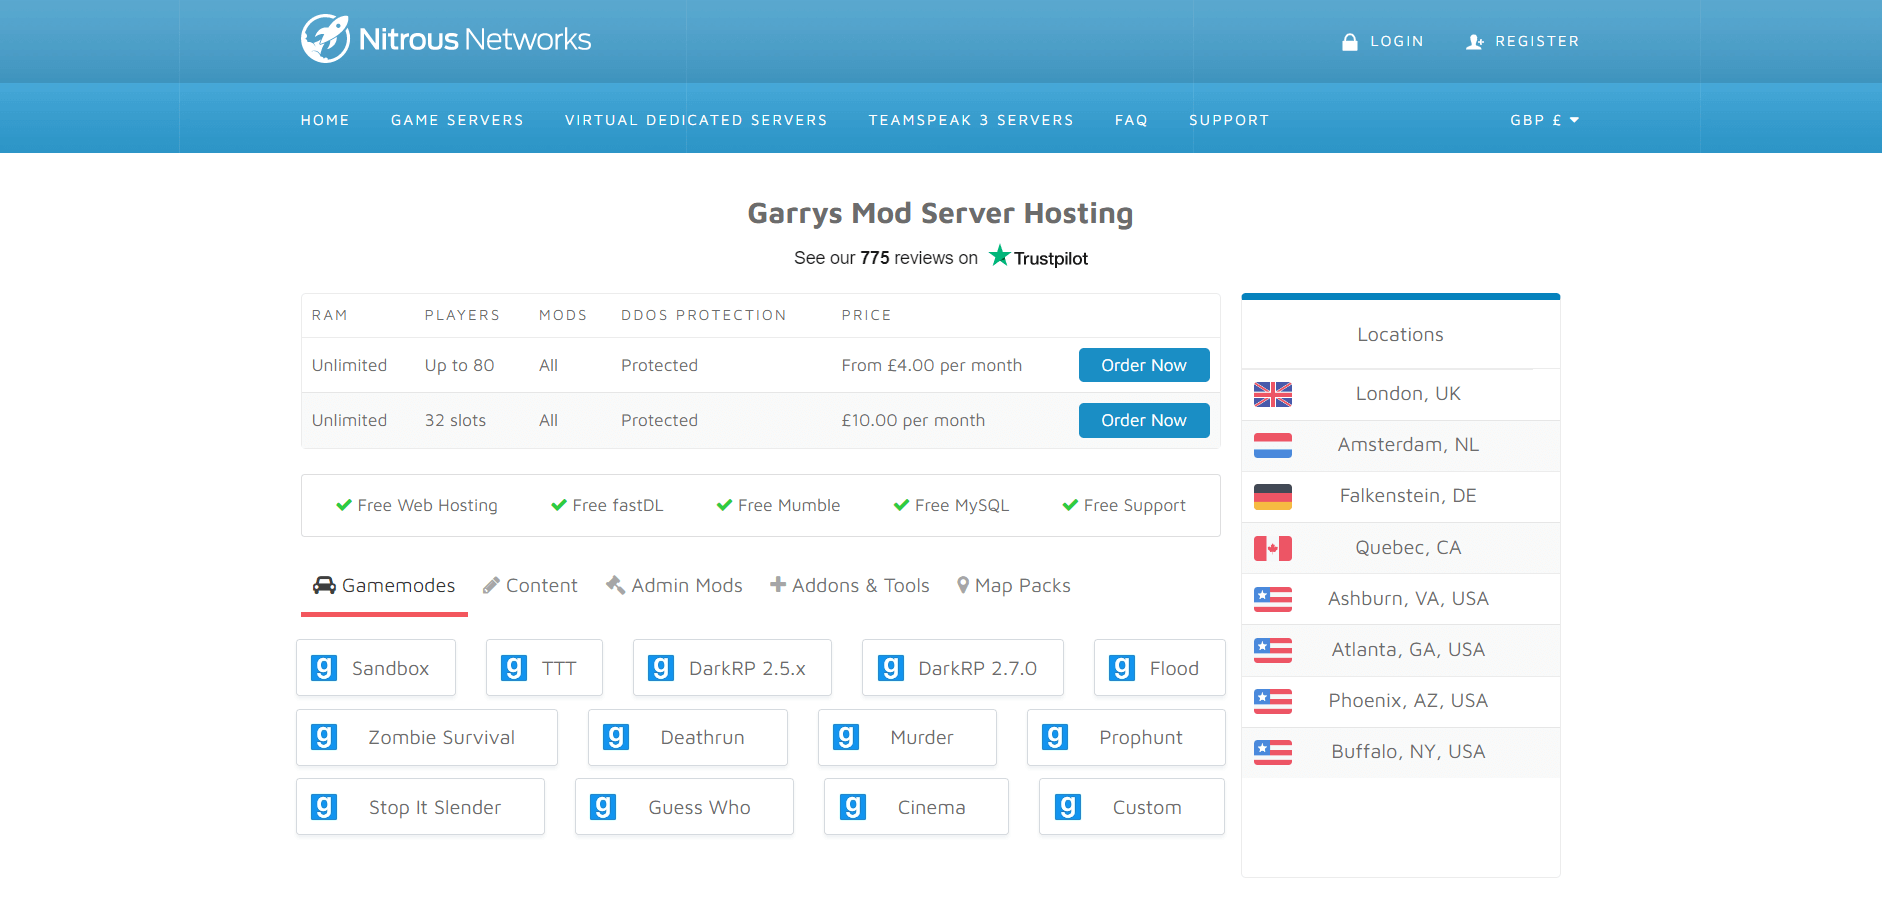Click the pencil icon on Content tab

click(491, 586)
